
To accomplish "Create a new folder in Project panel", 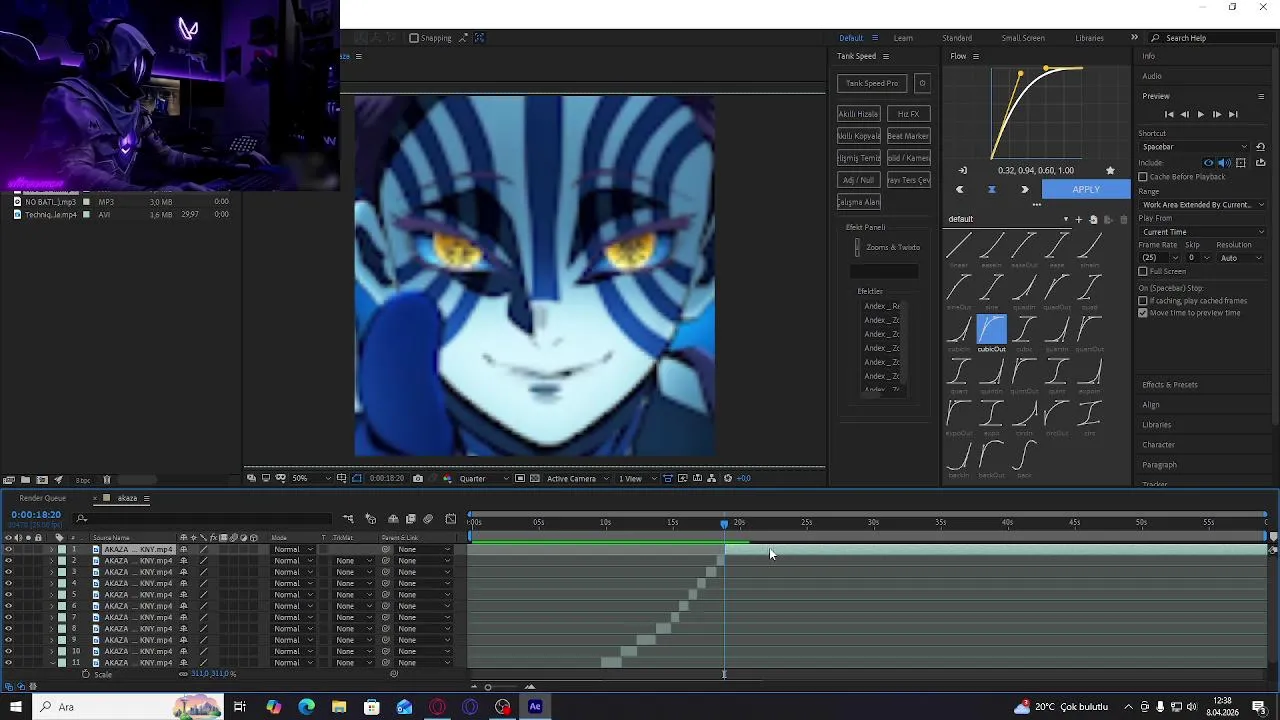I will point(25,480).
